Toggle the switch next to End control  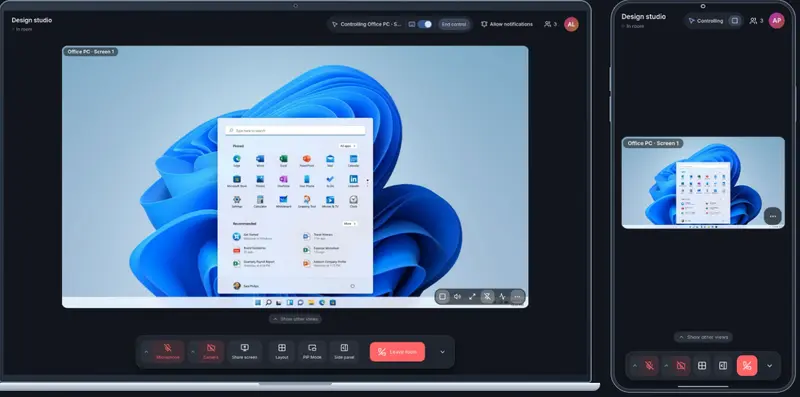pyautogui.click(x=424, y=24)
